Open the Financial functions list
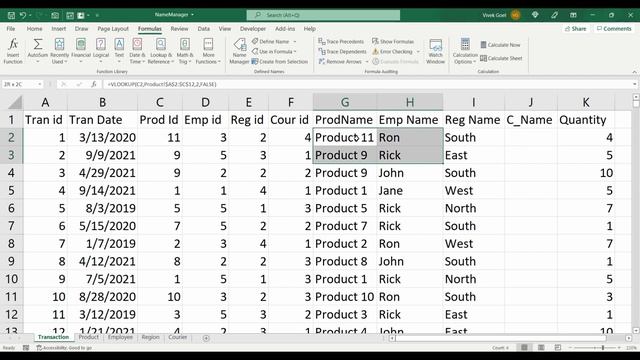The height and width of the screenshot is (360, 640). [x=81, y=51]
